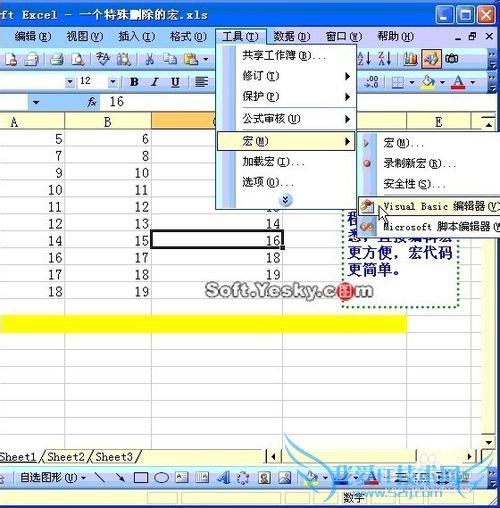The width and height of the screenshot is (500, 508).
Task: Open the font size 12 dropdown
Action: pos(113,82)
